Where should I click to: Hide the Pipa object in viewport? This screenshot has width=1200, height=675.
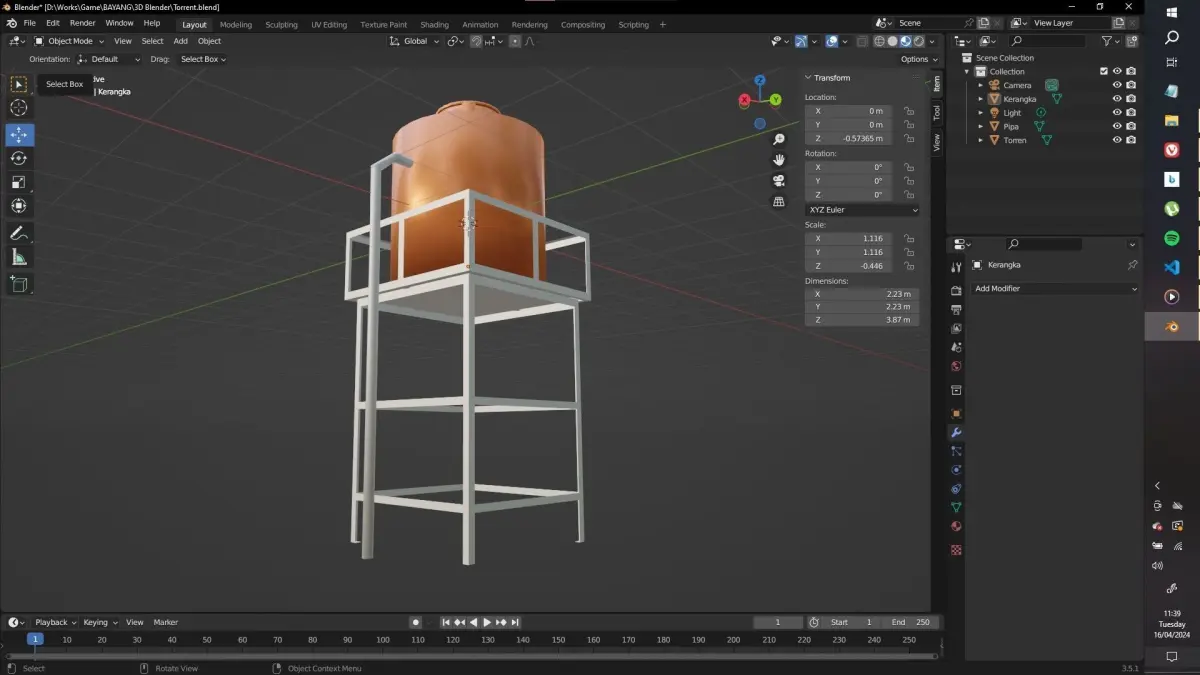point(1117,126)
